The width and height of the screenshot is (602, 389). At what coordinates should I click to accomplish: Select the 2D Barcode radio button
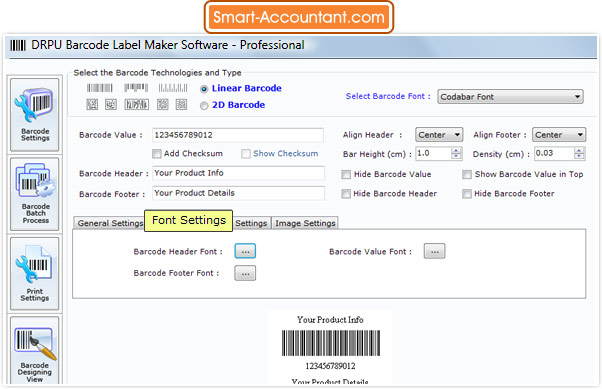[204, 106]
